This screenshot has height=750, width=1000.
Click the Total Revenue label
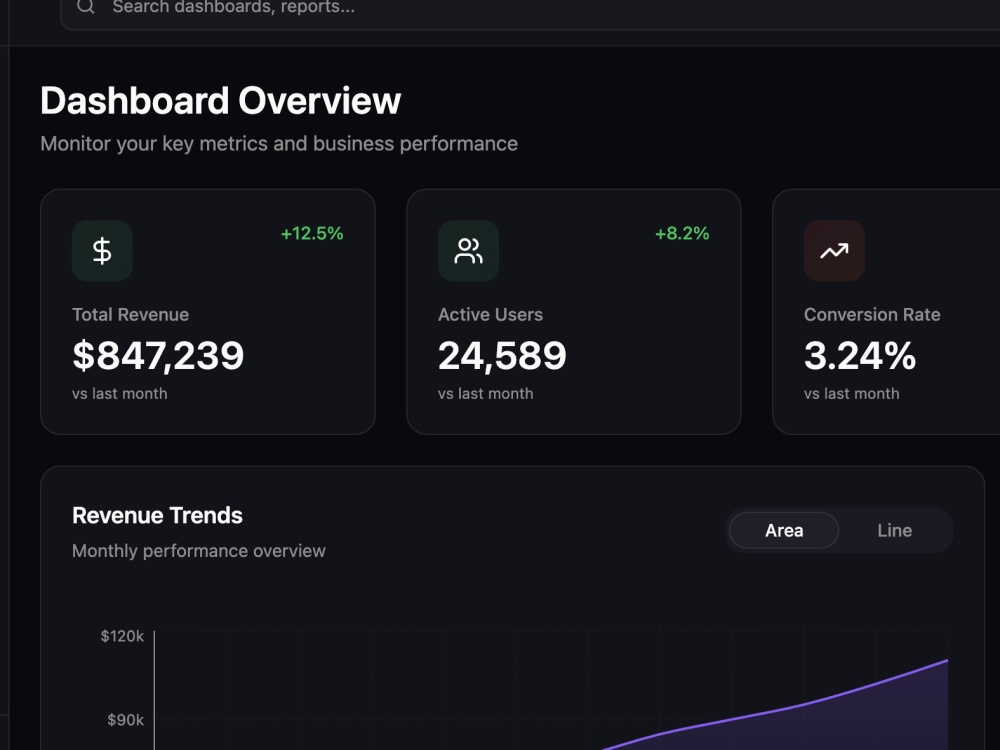130,314
